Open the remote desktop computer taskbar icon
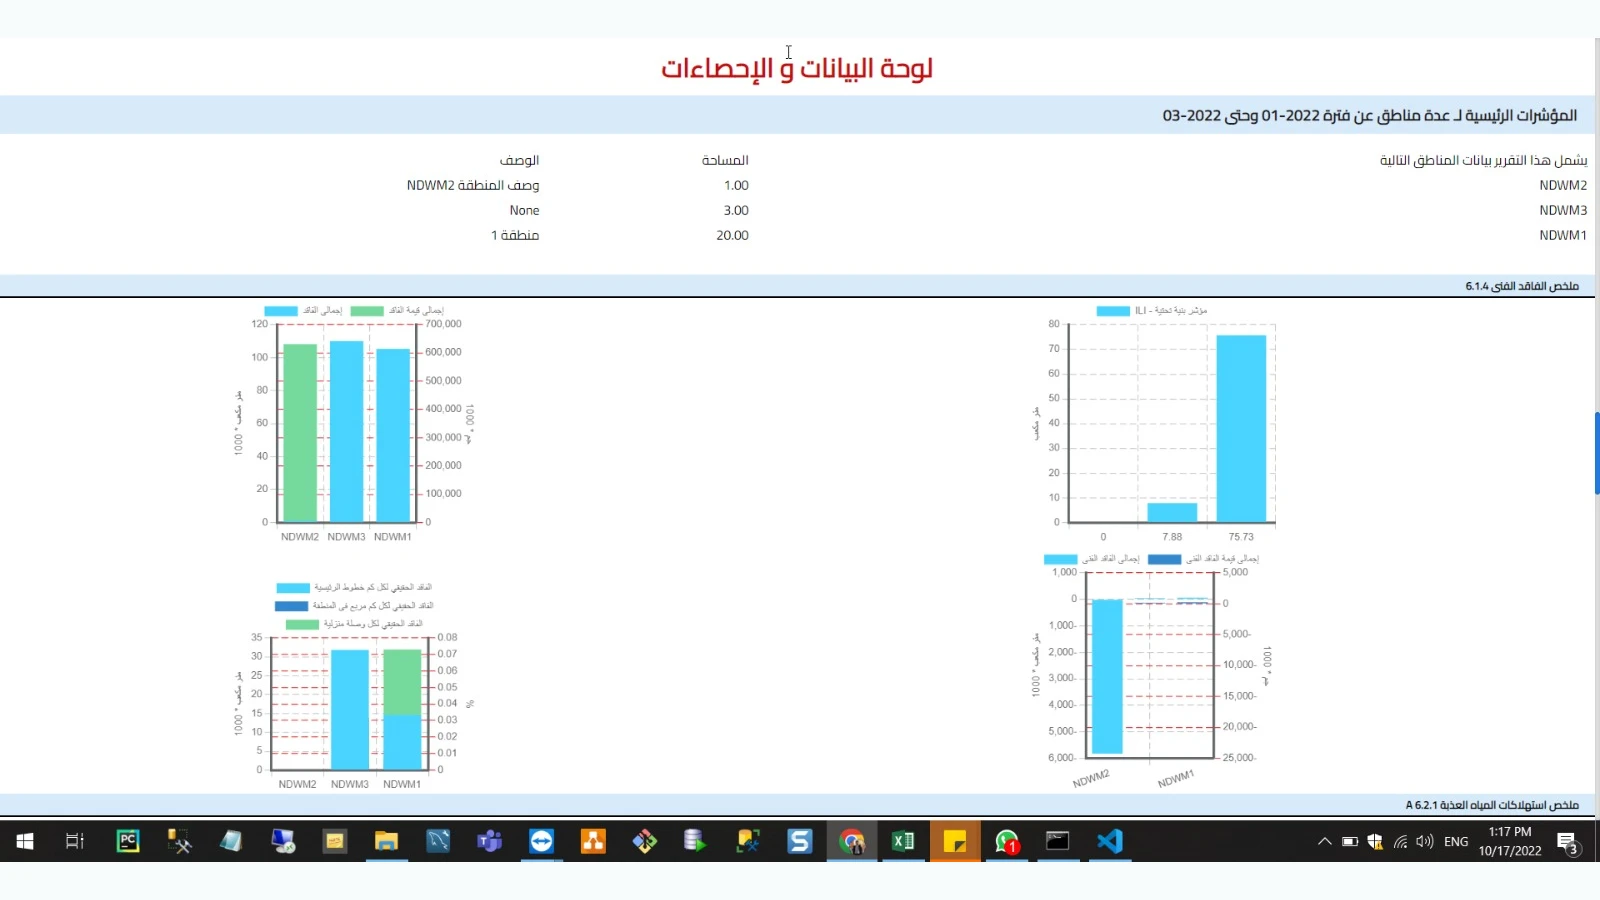The width and height of the screenshot is (1600, 900). click(x=283, y=841)
